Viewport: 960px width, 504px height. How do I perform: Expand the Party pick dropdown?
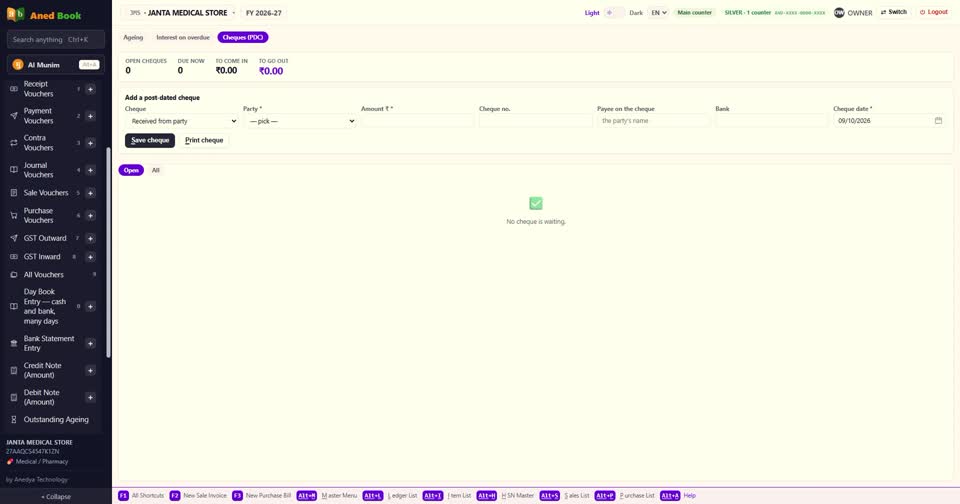coord(300,121)
